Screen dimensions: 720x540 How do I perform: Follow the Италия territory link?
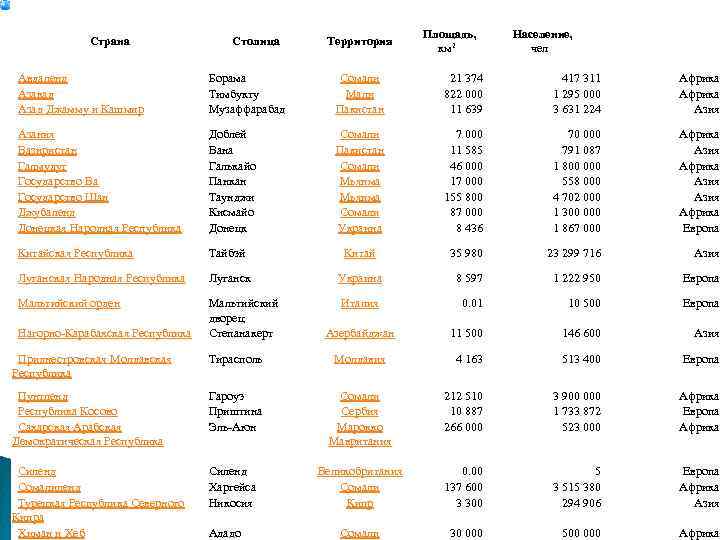click(x=360, y=304)
